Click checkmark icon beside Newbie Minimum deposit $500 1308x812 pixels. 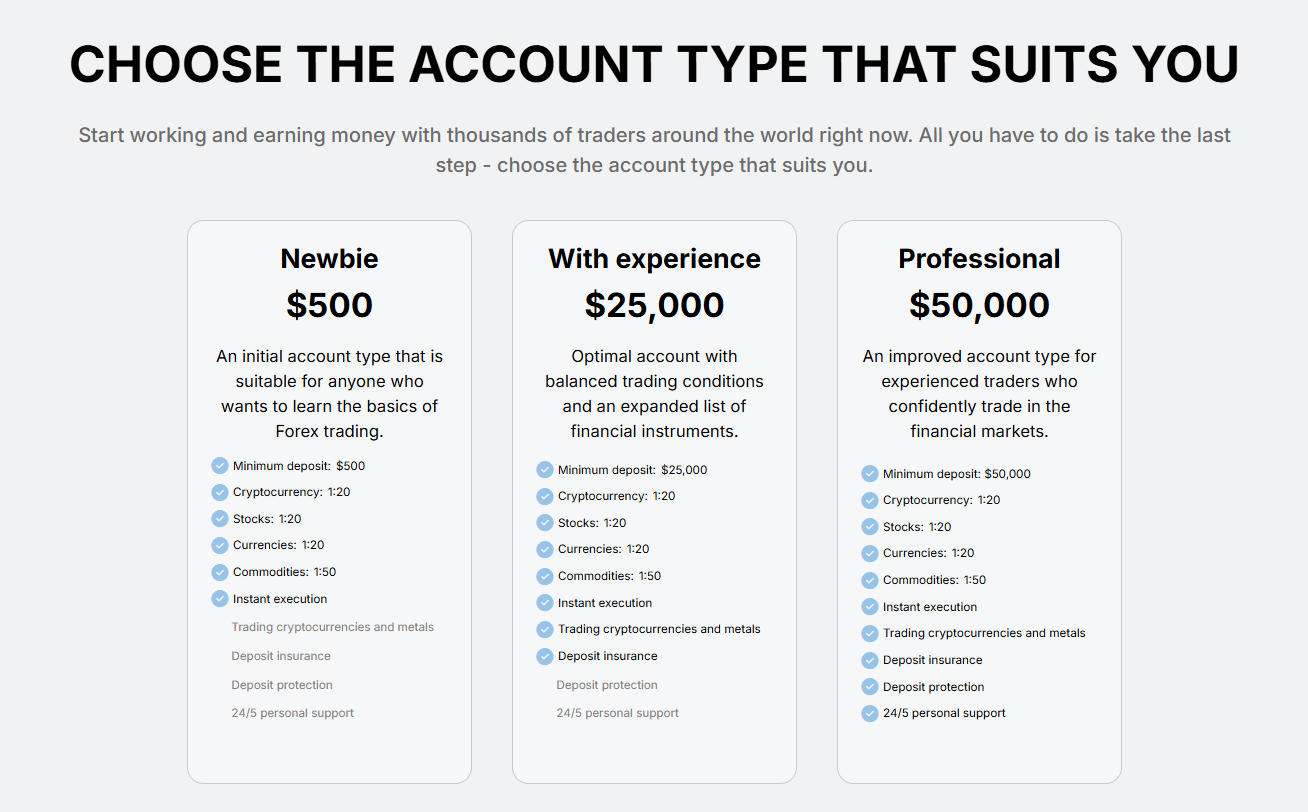tap(220, 466)
